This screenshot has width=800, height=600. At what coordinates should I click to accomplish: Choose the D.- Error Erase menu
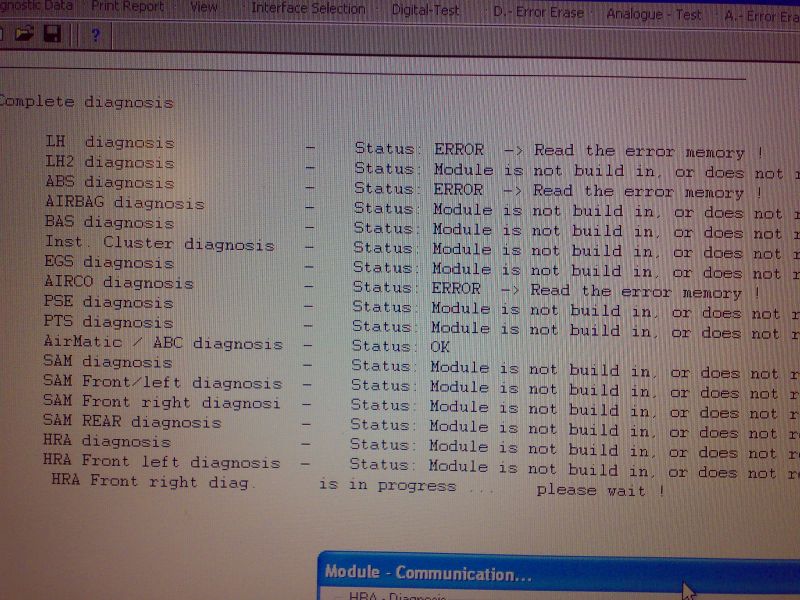[x=540, y=13]
